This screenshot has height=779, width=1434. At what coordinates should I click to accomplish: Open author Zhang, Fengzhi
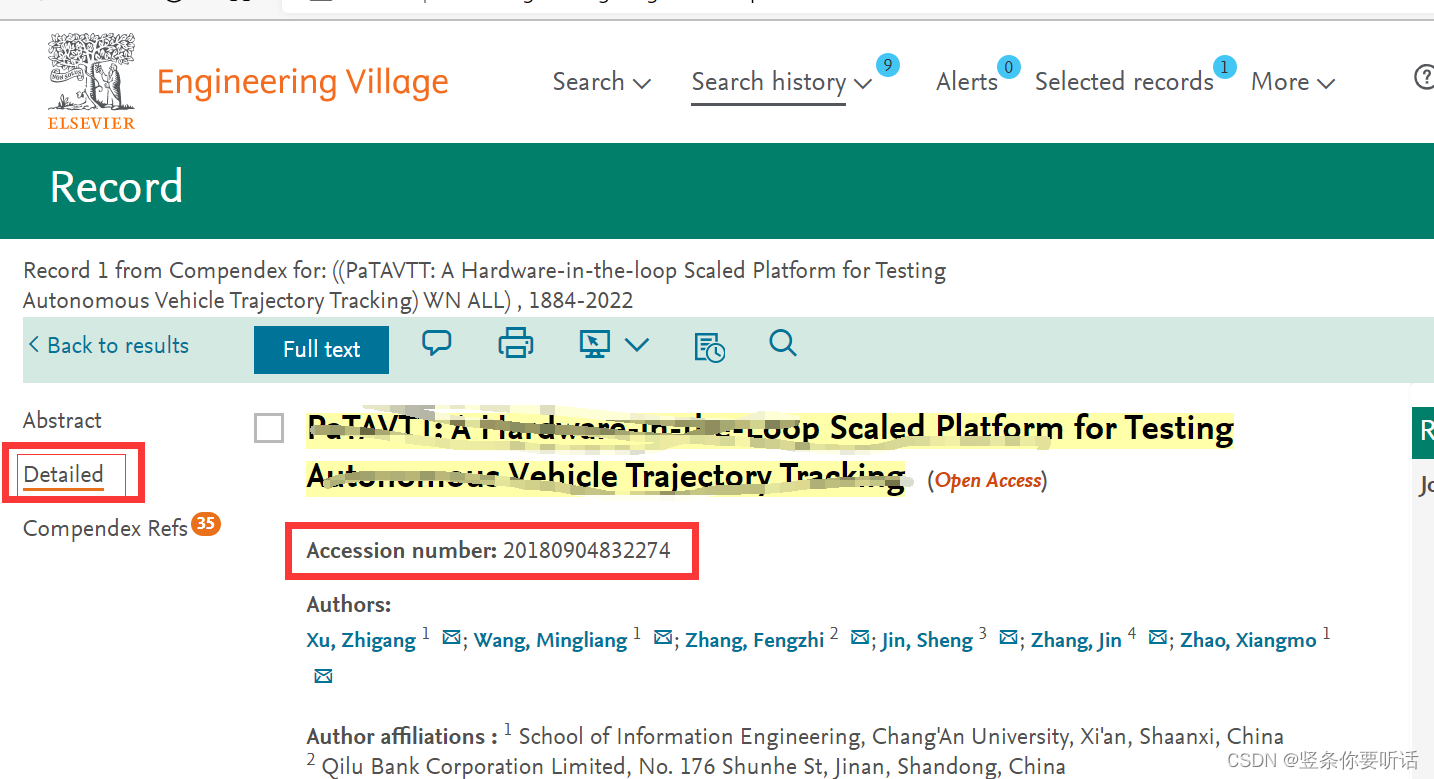[x=755, y=640]
